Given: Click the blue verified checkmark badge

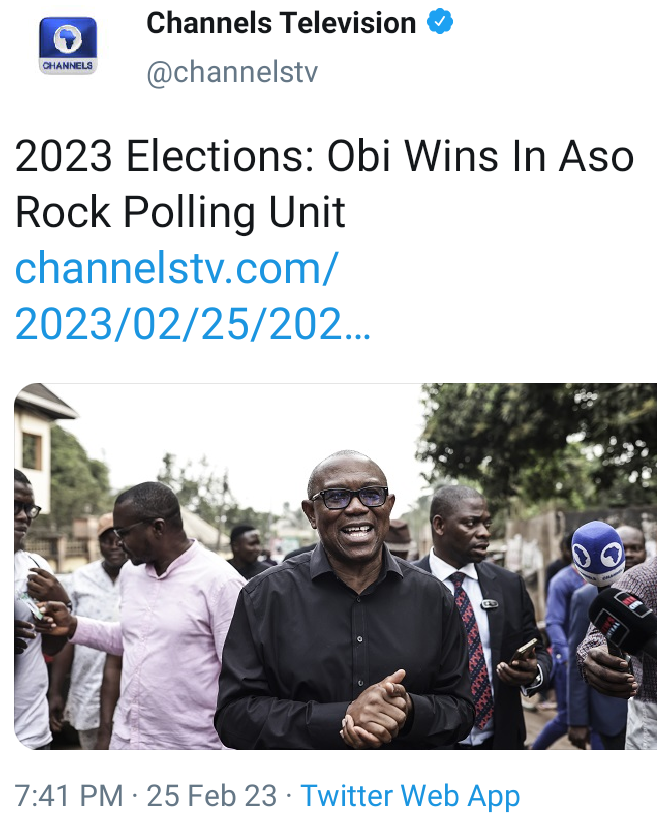Looking at the screenshot, I should click(440, 23).
